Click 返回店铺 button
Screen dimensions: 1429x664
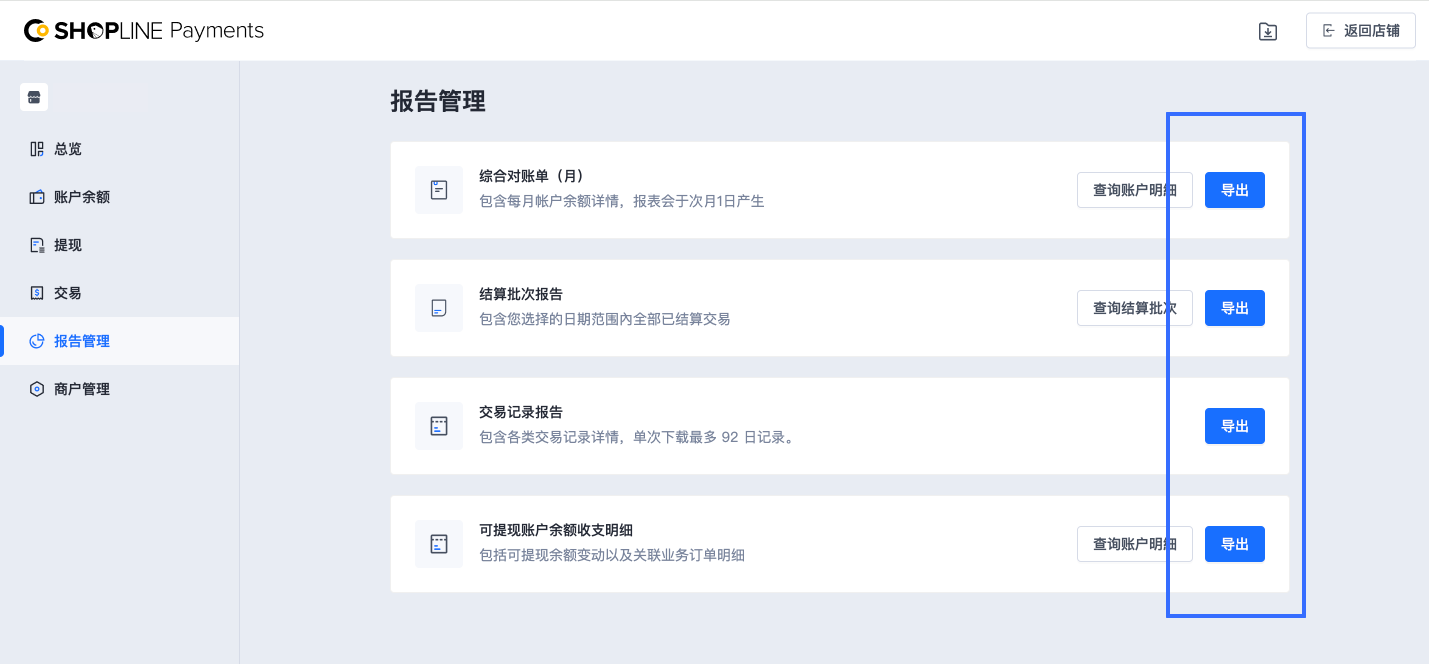(1360, 31)
